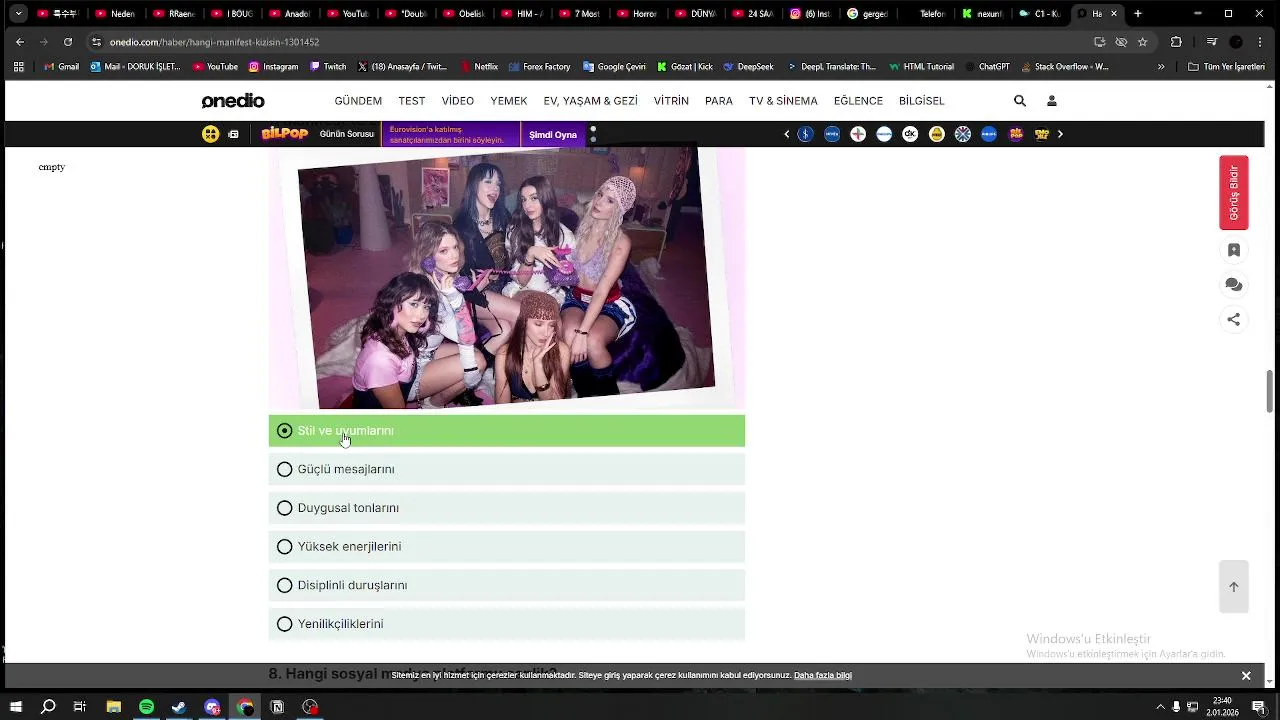This screenshot has height=720, width=1280.
Task: Show hidden system tray icons
Action: click(1160, 707)
